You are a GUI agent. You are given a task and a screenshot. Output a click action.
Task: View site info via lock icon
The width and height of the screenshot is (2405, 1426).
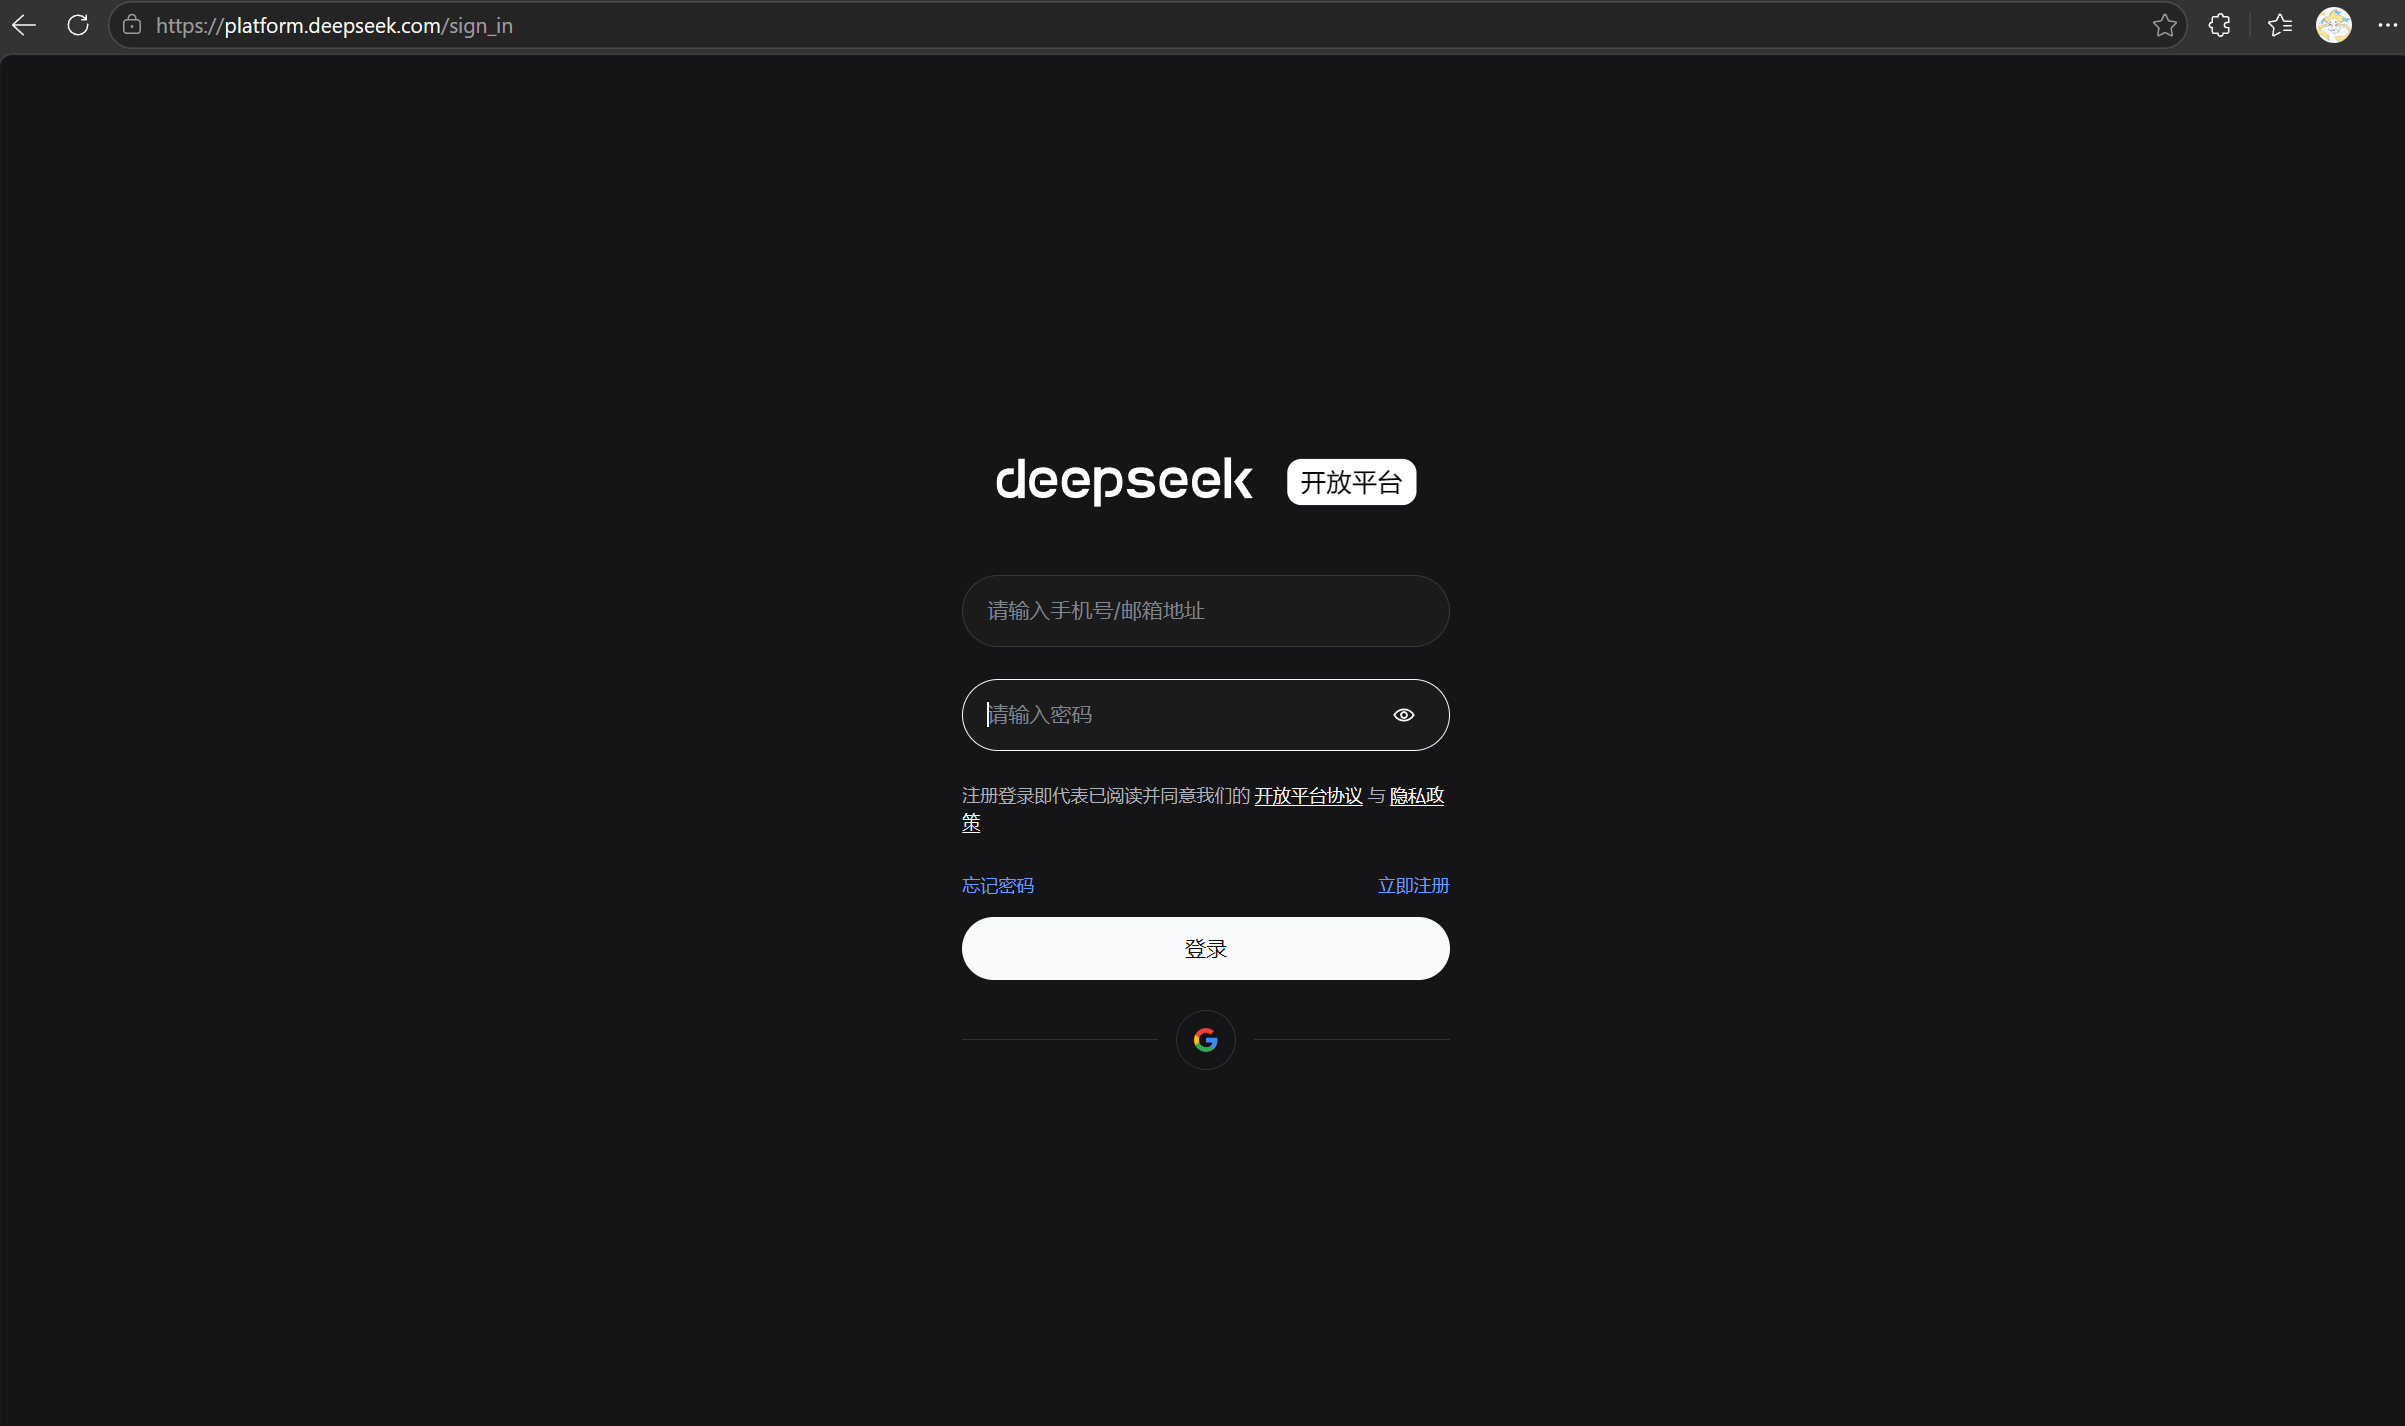[132, 25]
